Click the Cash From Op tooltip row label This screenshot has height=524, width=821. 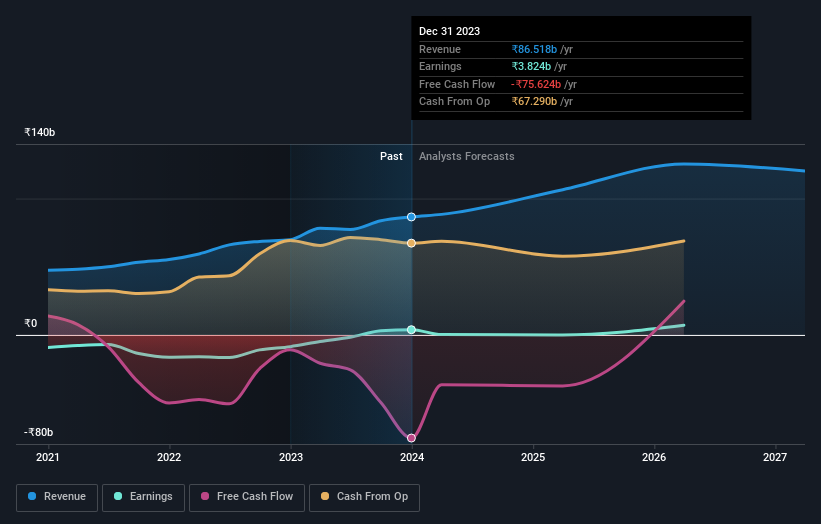(454, 102)
